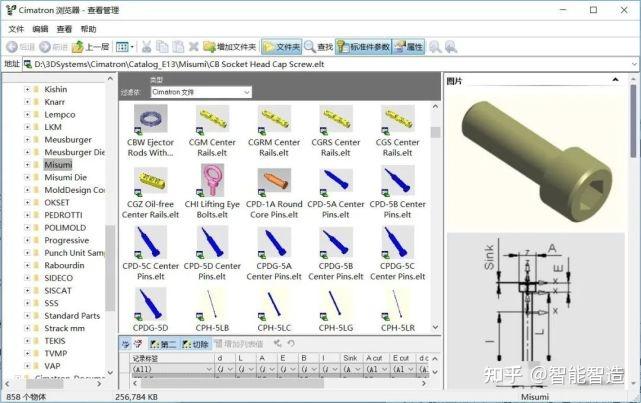Click the 切除 toolbar button
This screenshot has width=641, height=403.
(195, 344)
